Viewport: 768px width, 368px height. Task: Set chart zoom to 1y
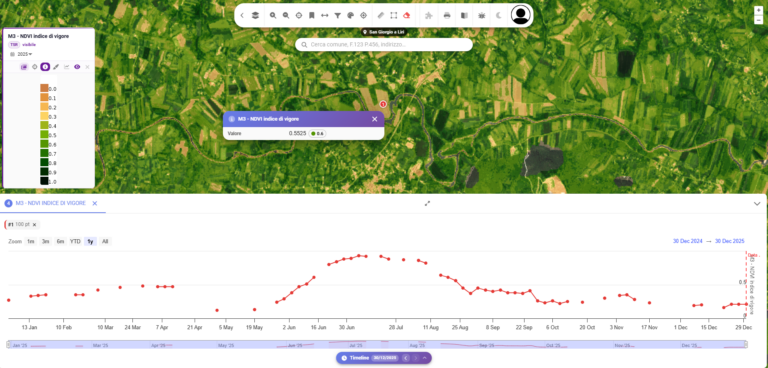click(90, 242)
